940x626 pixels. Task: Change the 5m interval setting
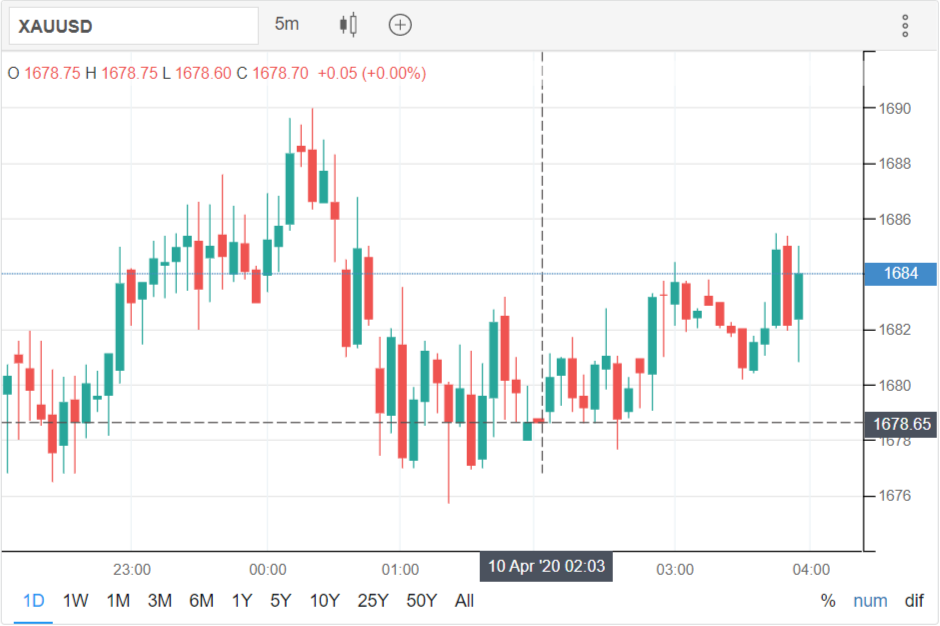click(287, 24)
